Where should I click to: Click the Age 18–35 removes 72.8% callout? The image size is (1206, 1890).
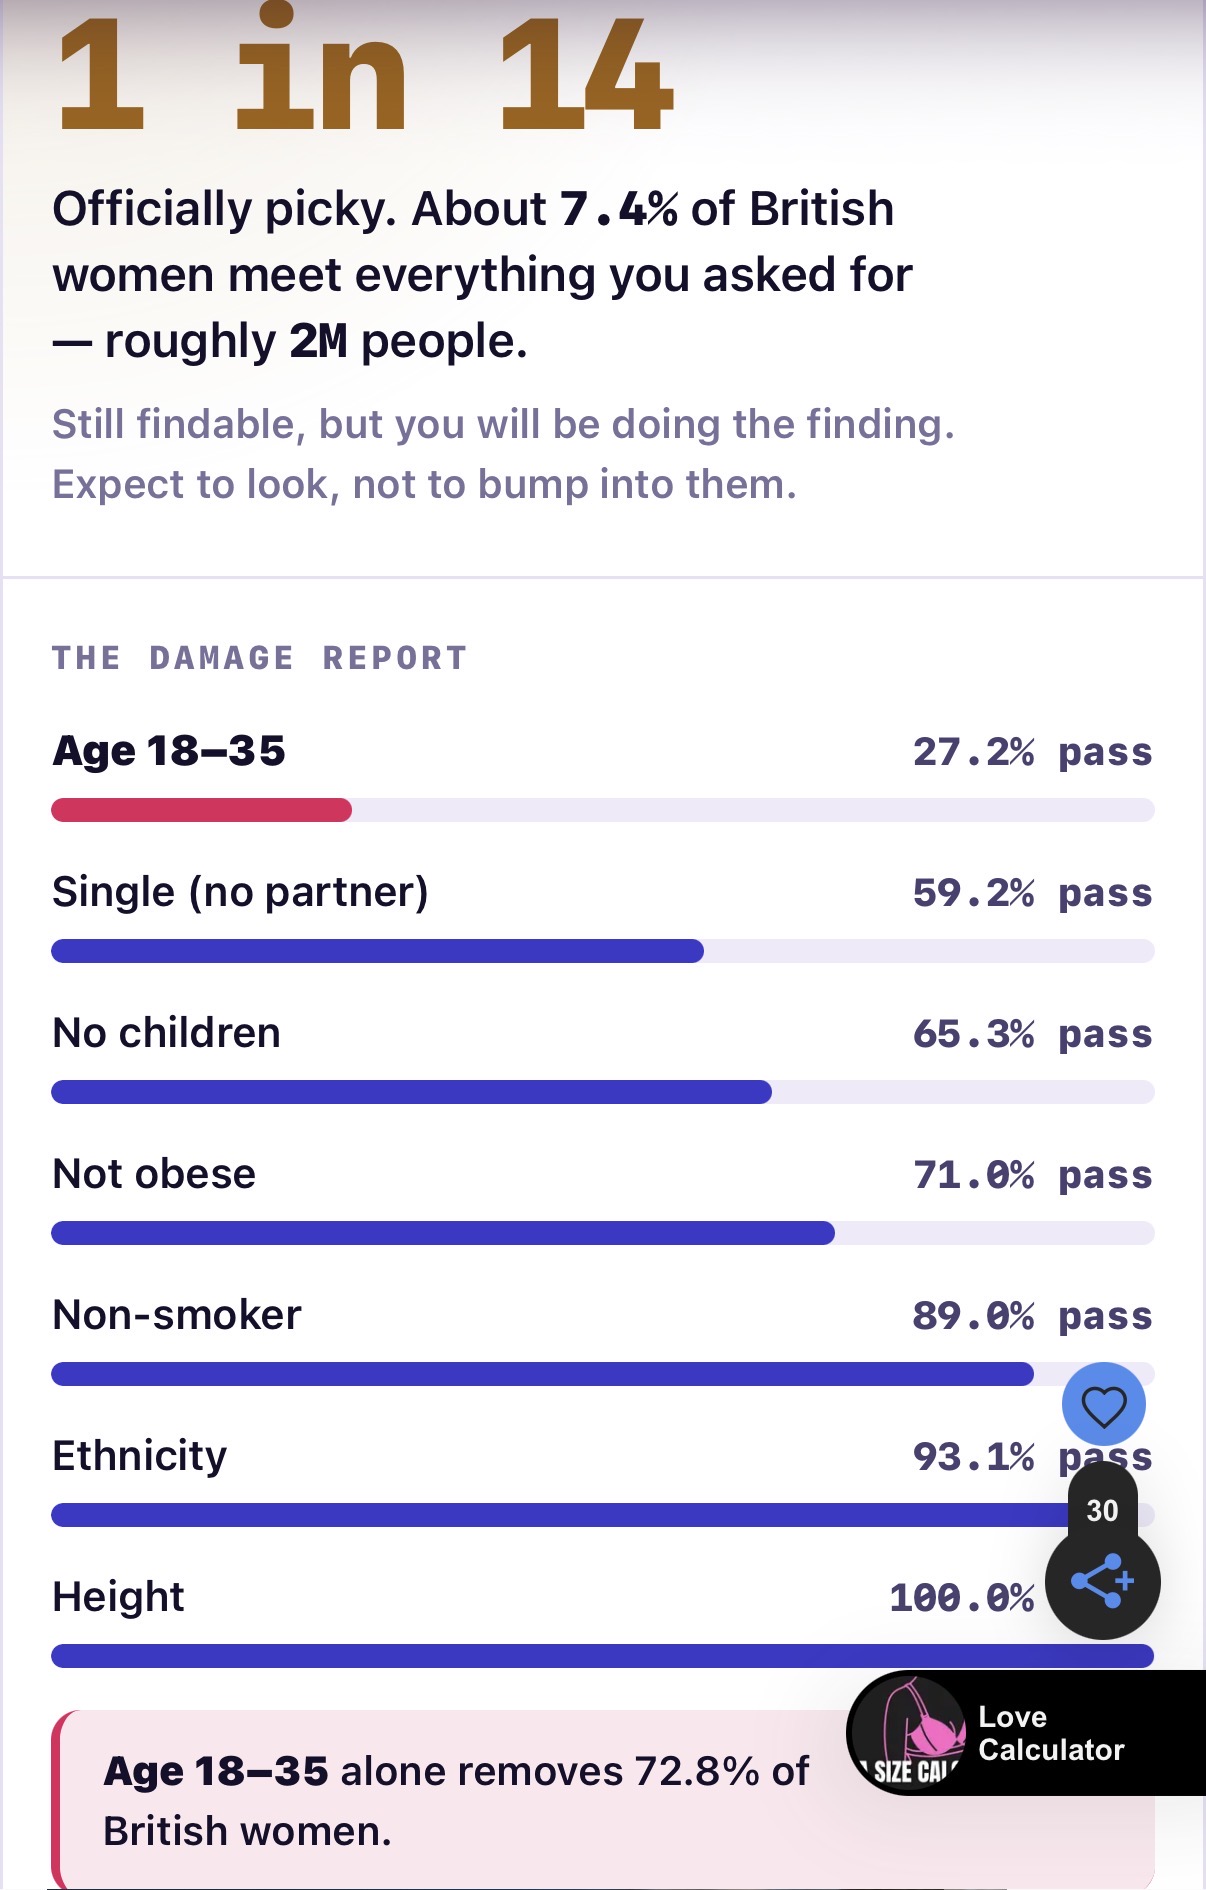click(x=603, y=1800)
